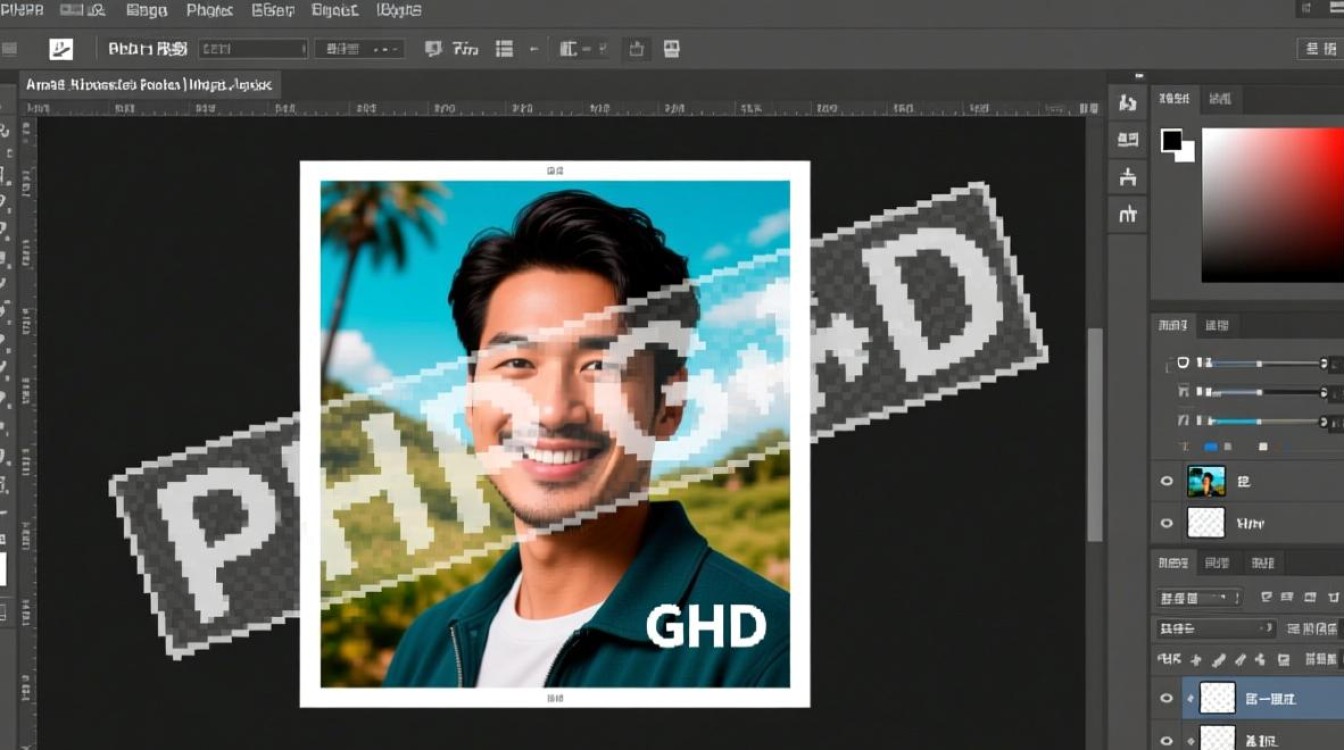
Task: Open the first dropdown in the options bar
Action: [253, 49]
